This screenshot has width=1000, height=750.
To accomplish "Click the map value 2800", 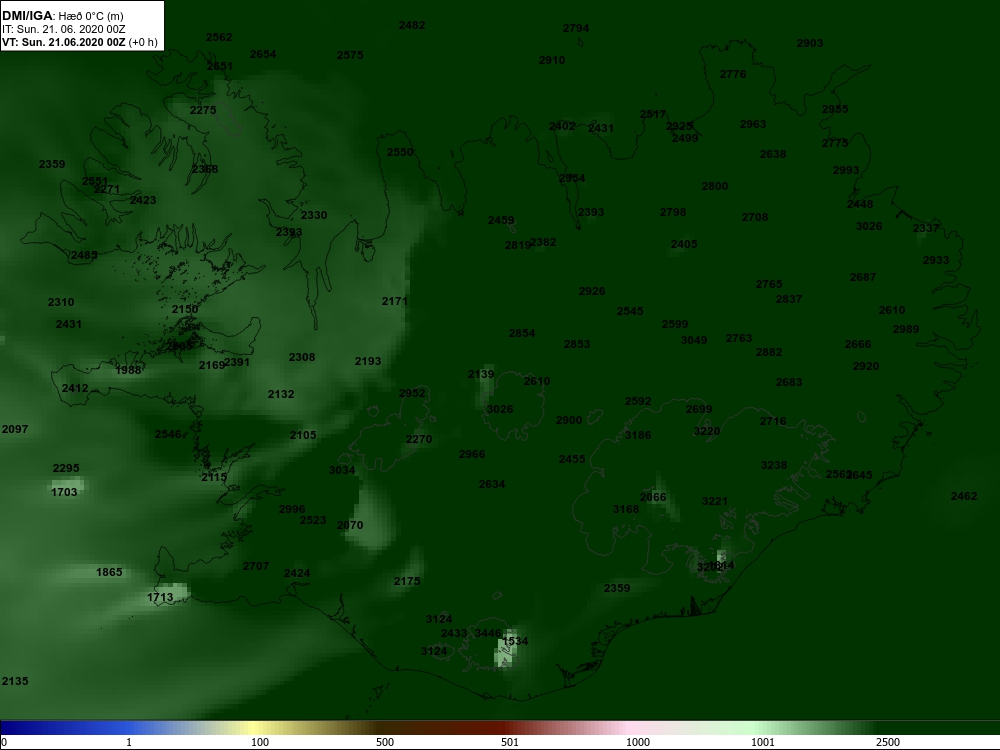I will click(x=714, y=186).
